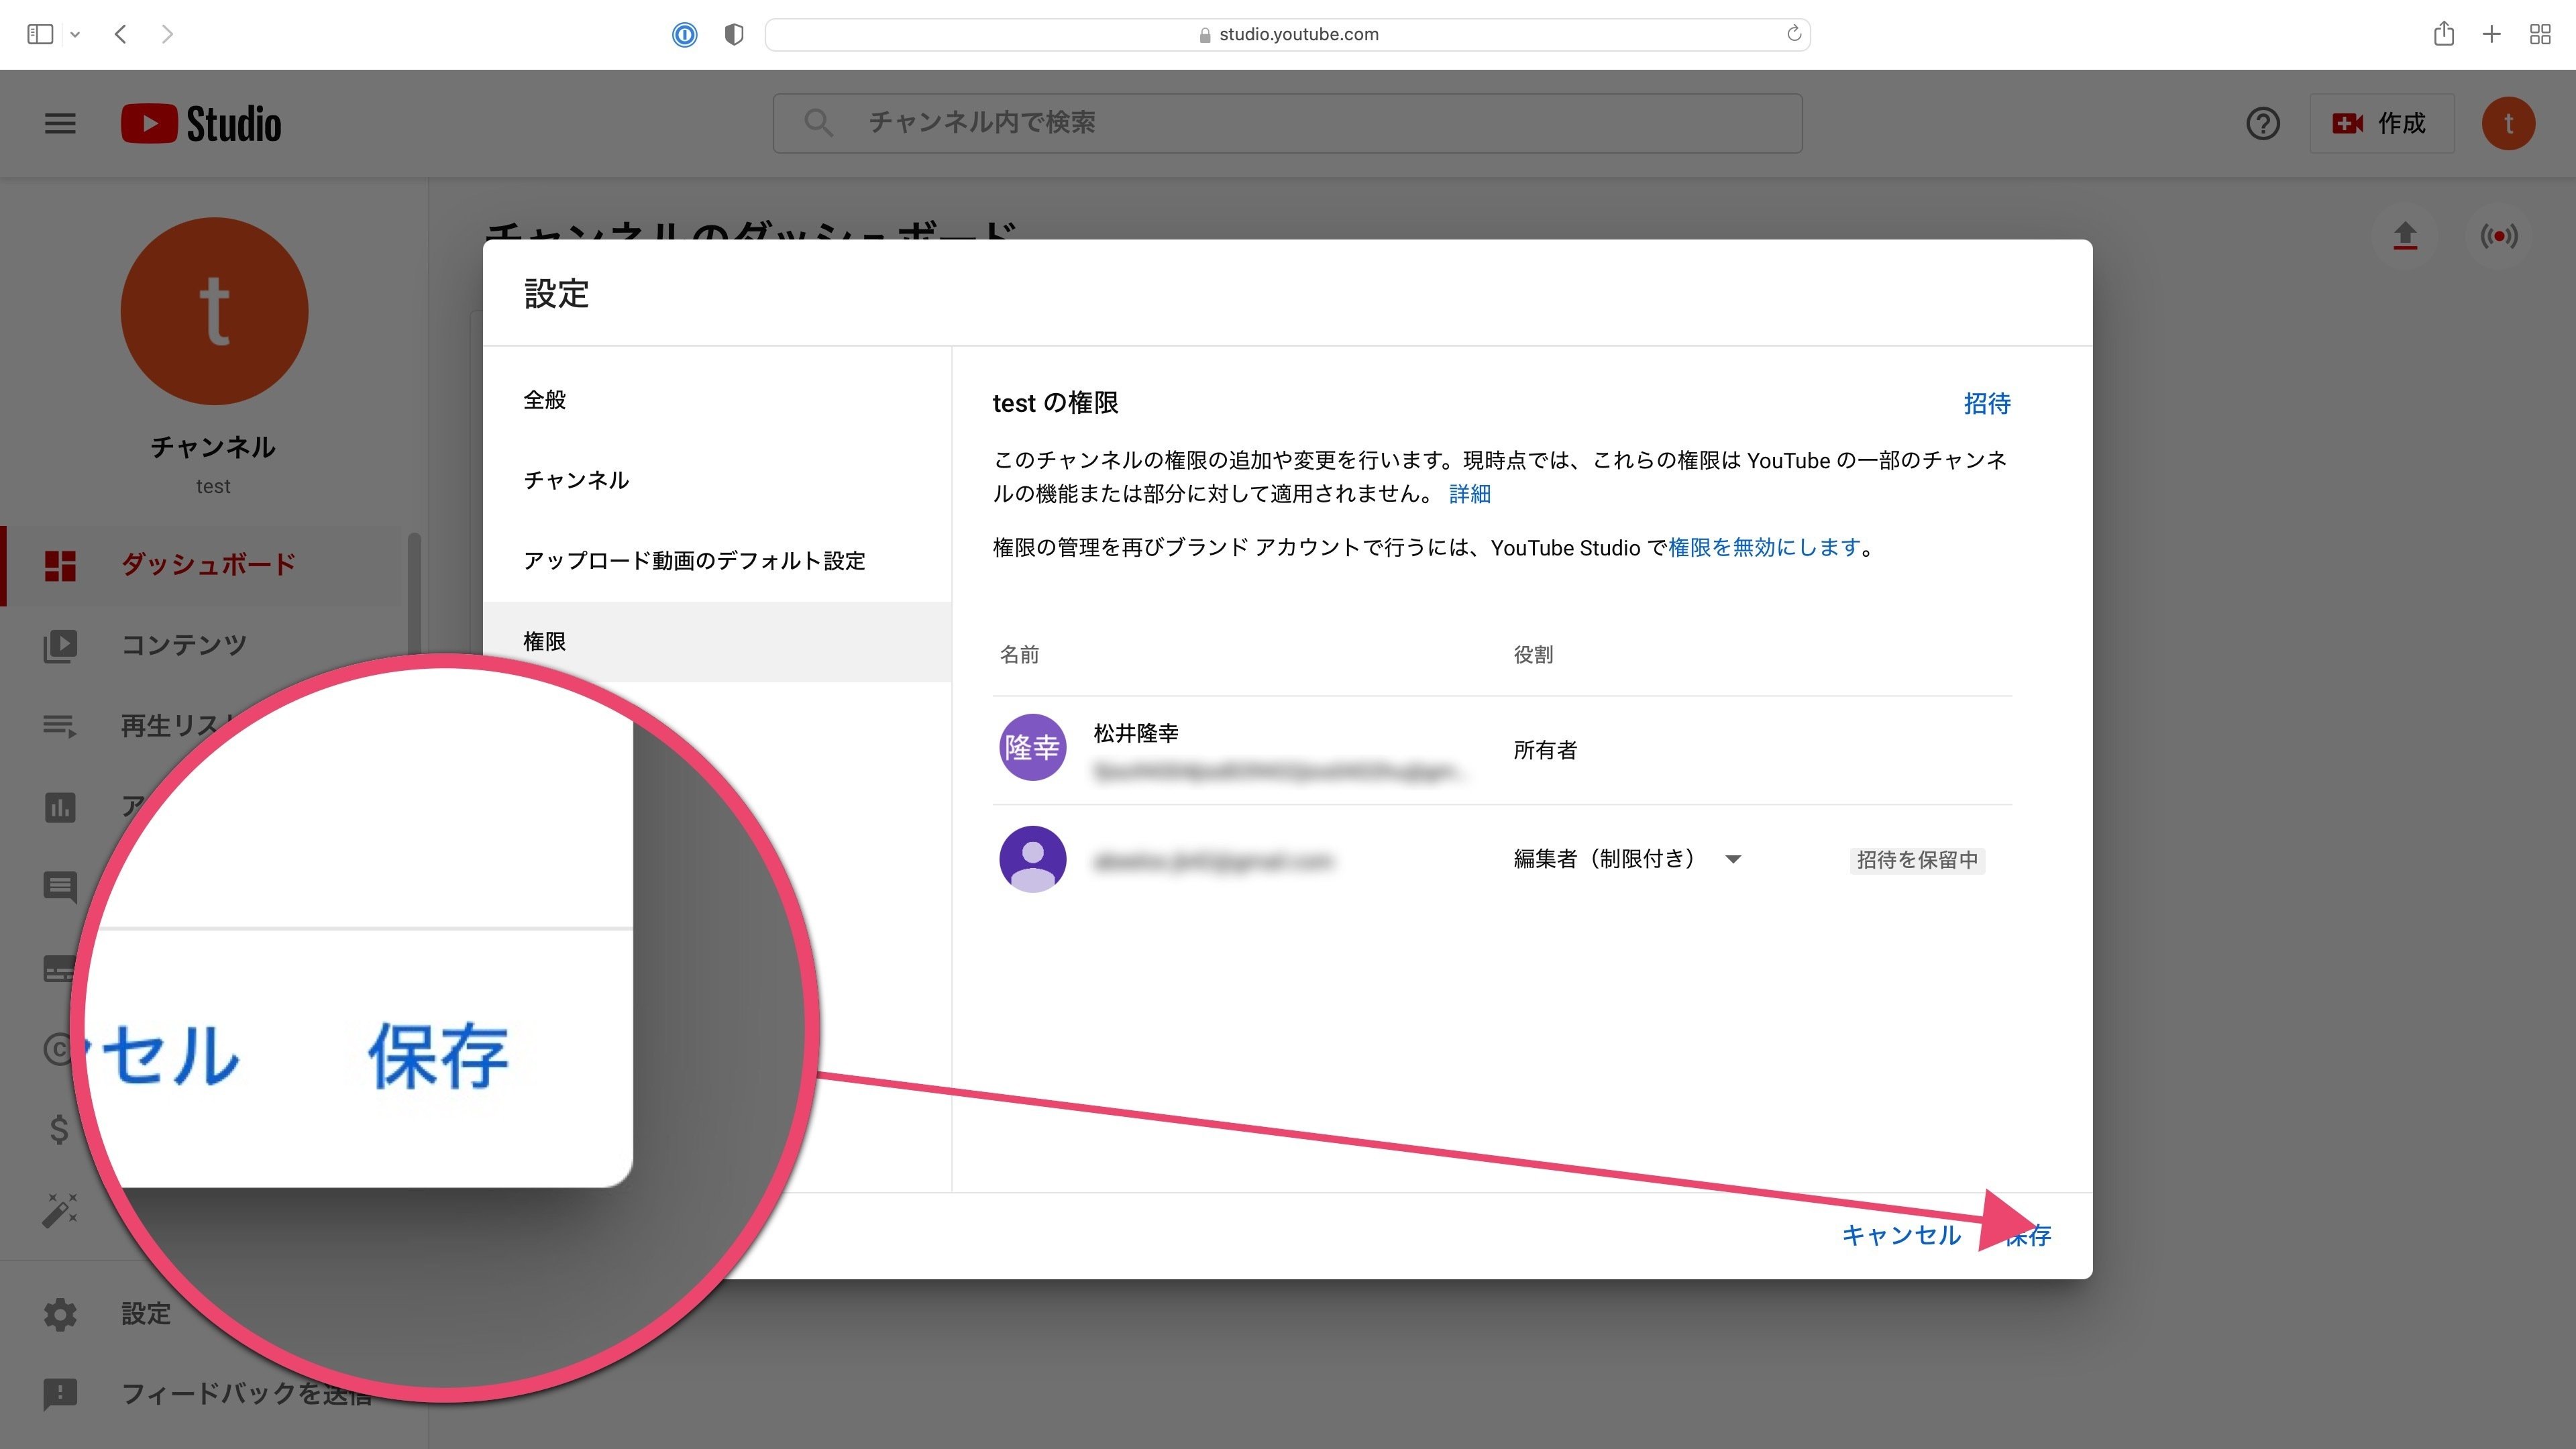
Task: Click the 役割 column header
Action: click(1533, 654)
